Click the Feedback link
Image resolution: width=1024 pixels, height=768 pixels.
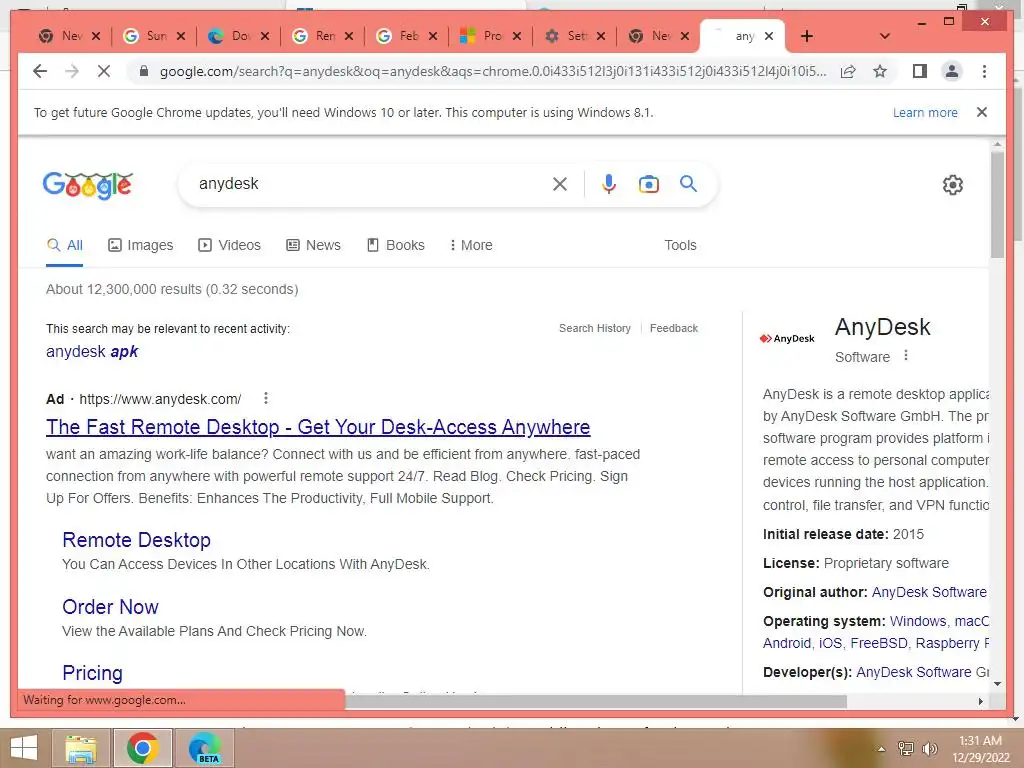pyautogui.click(x=673, y=328)
